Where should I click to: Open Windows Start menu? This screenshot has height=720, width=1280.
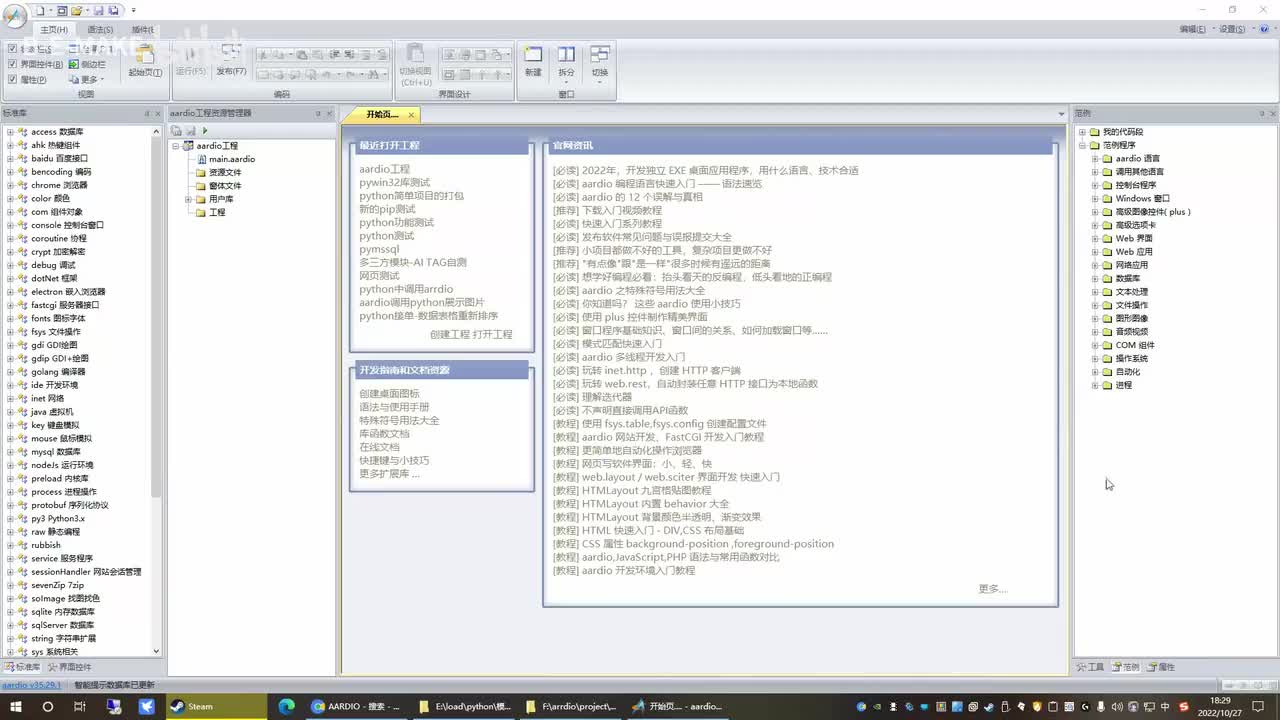point(17,706)
